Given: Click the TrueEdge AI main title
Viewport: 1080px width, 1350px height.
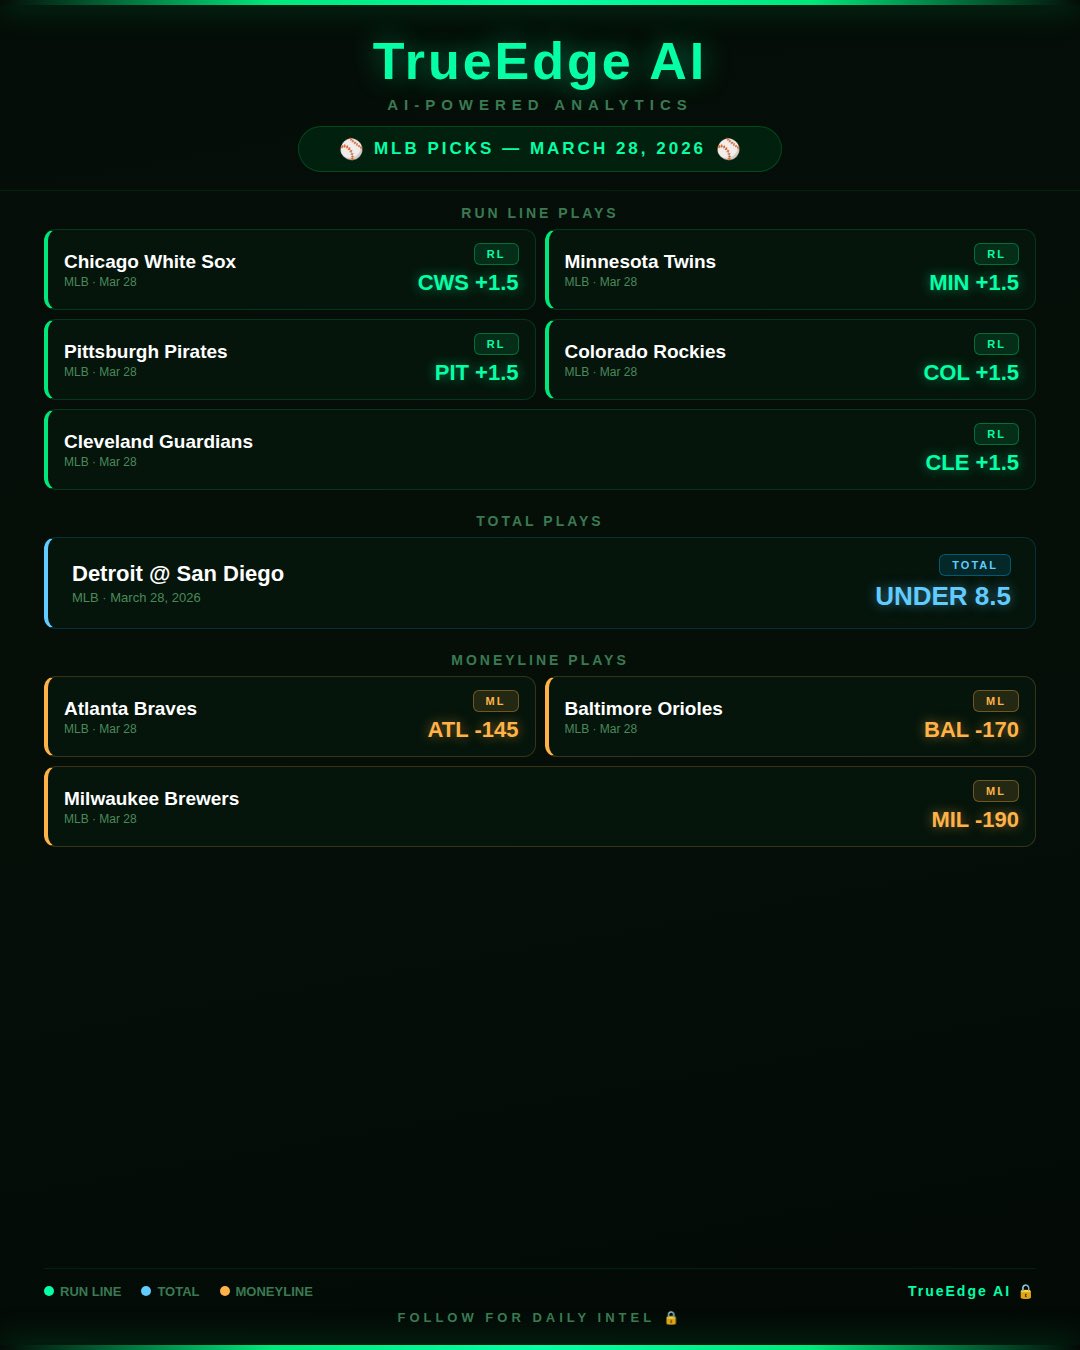Looking at the screenshot, I should click(540, 62).
